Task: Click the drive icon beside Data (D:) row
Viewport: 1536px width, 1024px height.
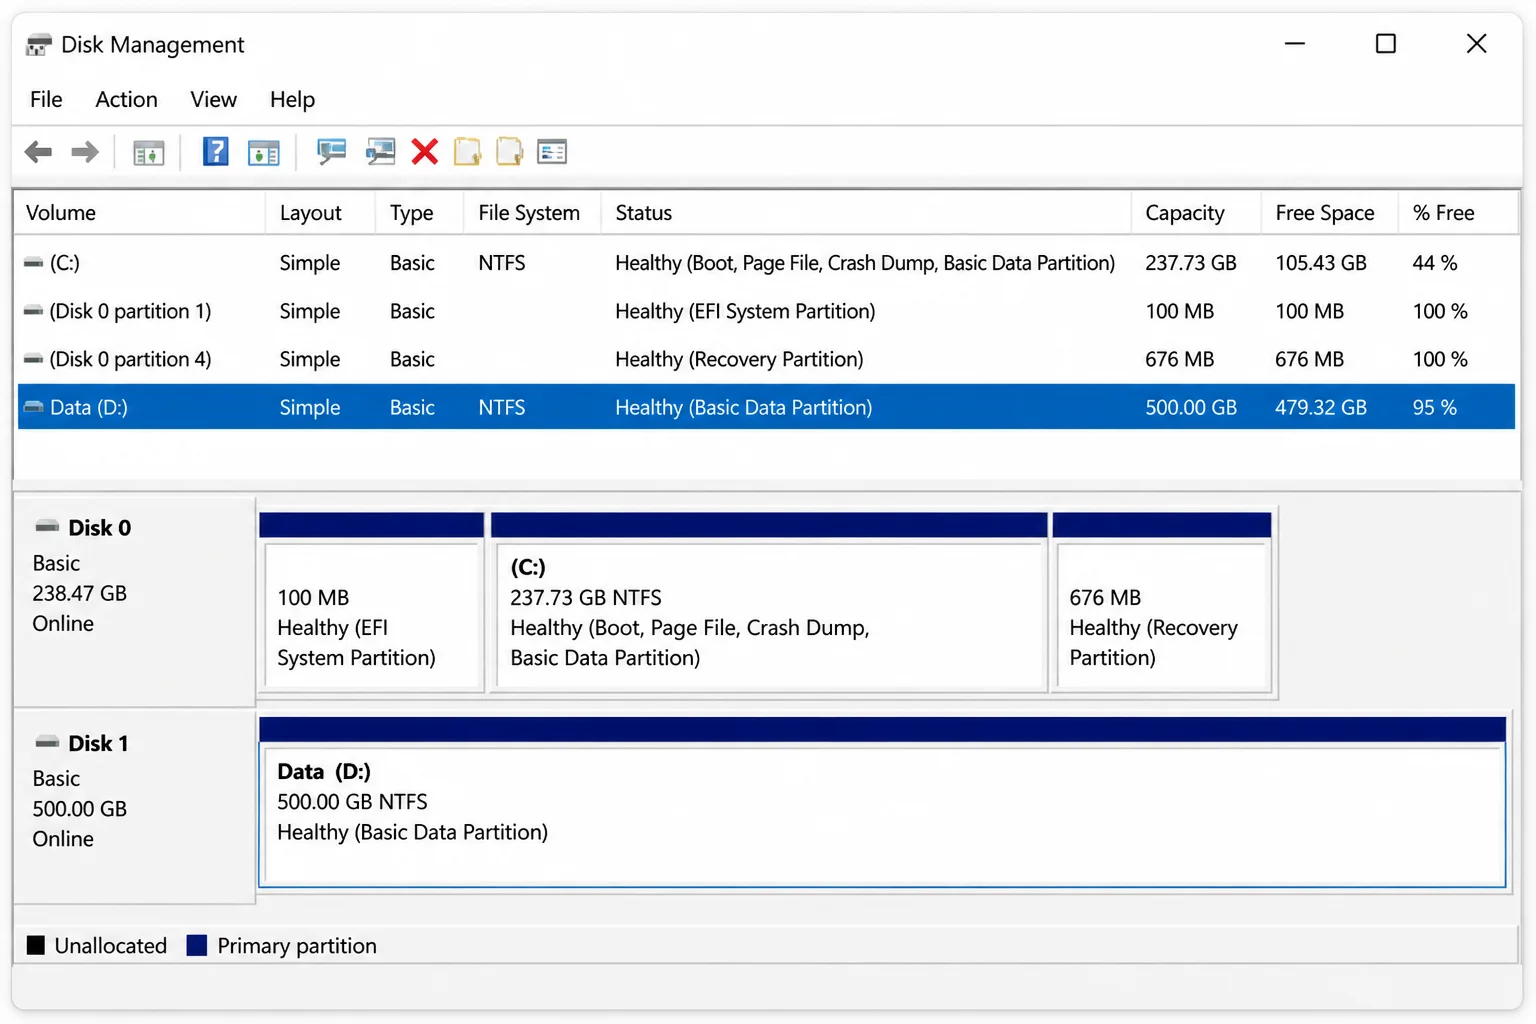Action: click(33, 407)
